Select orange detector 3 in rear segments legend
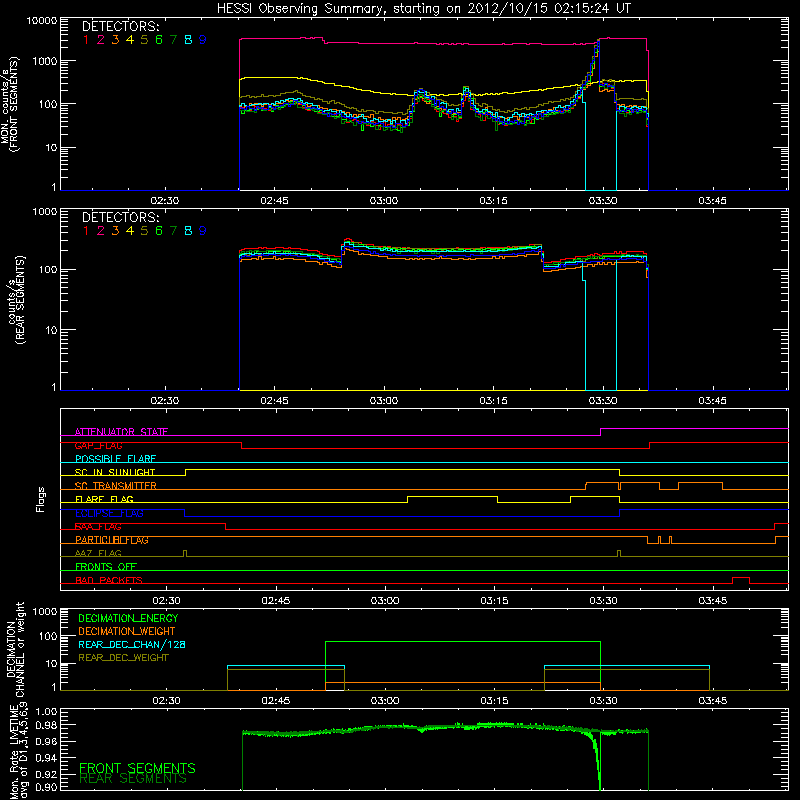 click(x=115, y=231)
